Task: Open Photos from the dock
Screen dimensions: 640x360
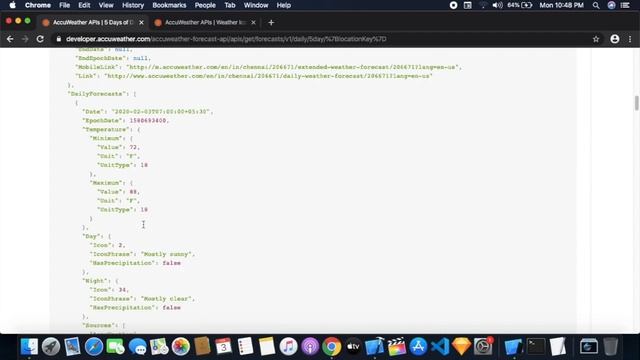Action: pyautogui.click(x=180, y=347)
